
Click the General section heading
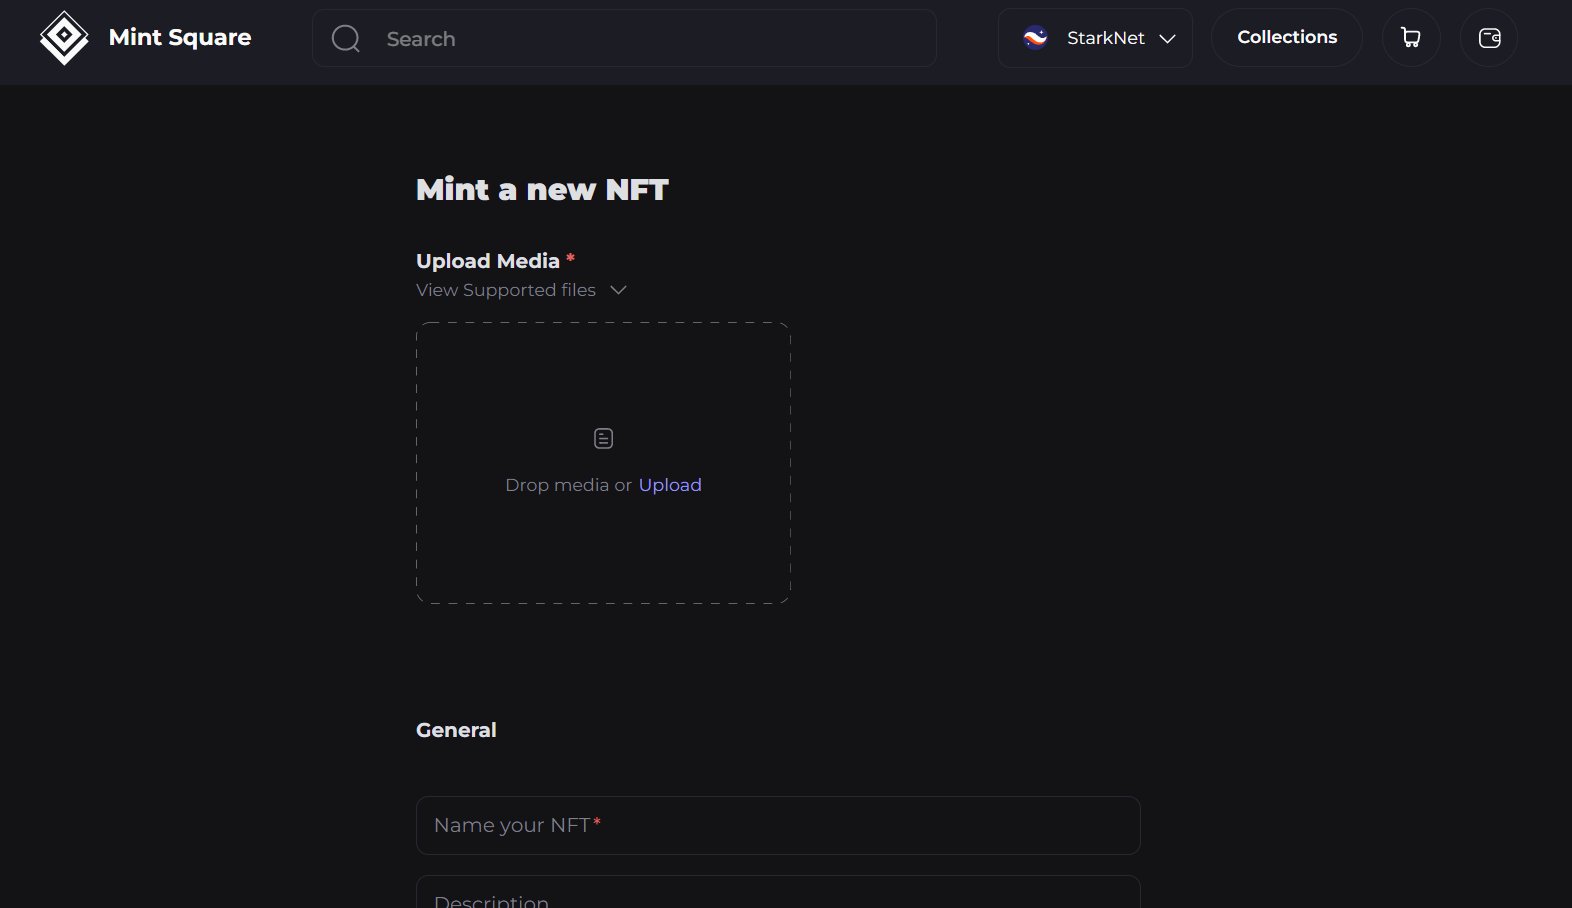tap(456, 730)
